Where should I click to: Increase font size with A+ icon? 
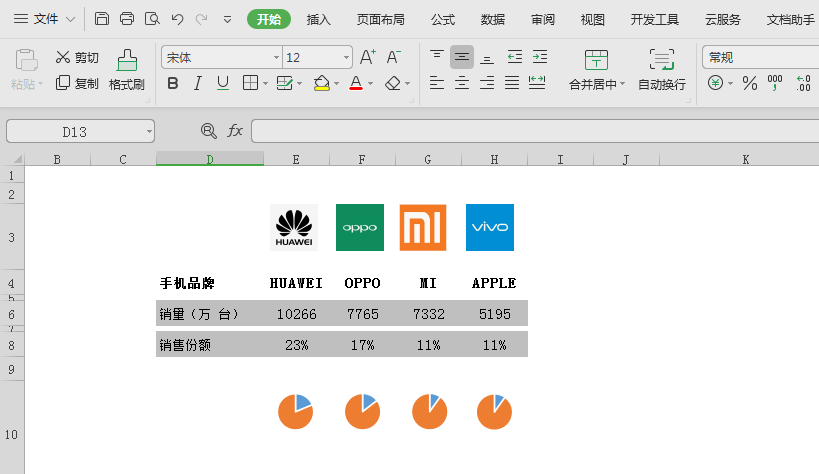368,57
